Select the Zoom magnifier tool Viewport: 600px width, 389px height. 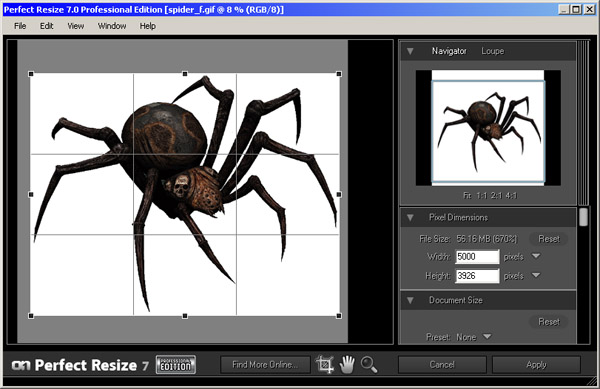[369, 365]
